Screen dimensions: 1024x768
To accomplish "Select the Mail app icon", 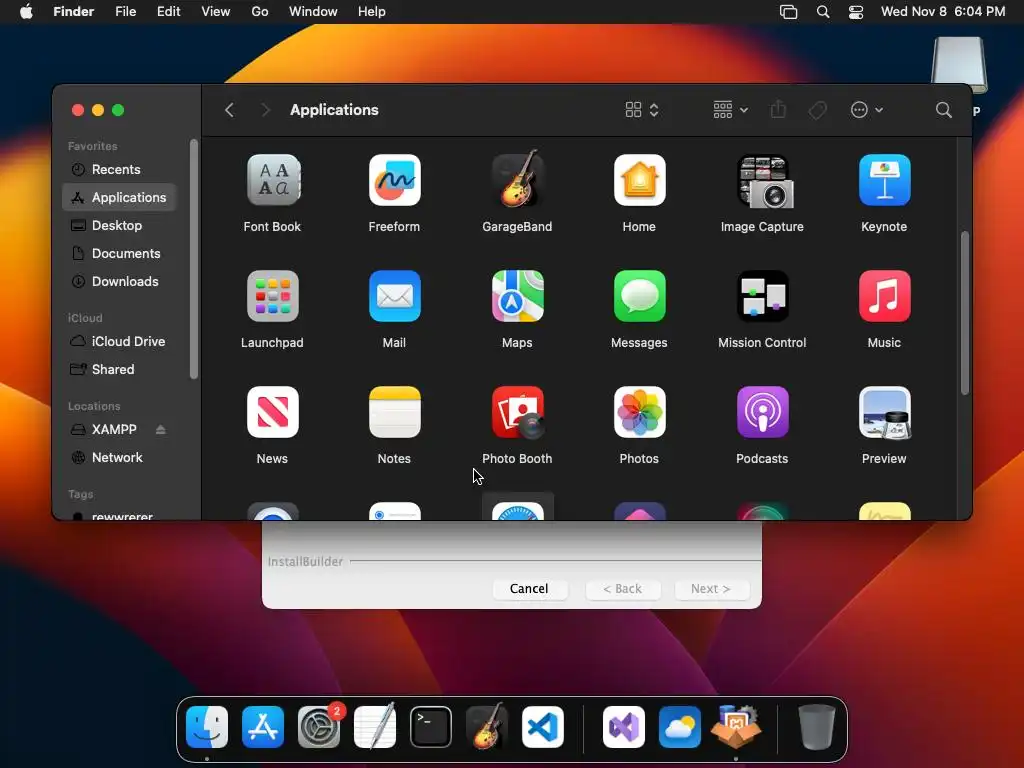I will pos(394,296).
